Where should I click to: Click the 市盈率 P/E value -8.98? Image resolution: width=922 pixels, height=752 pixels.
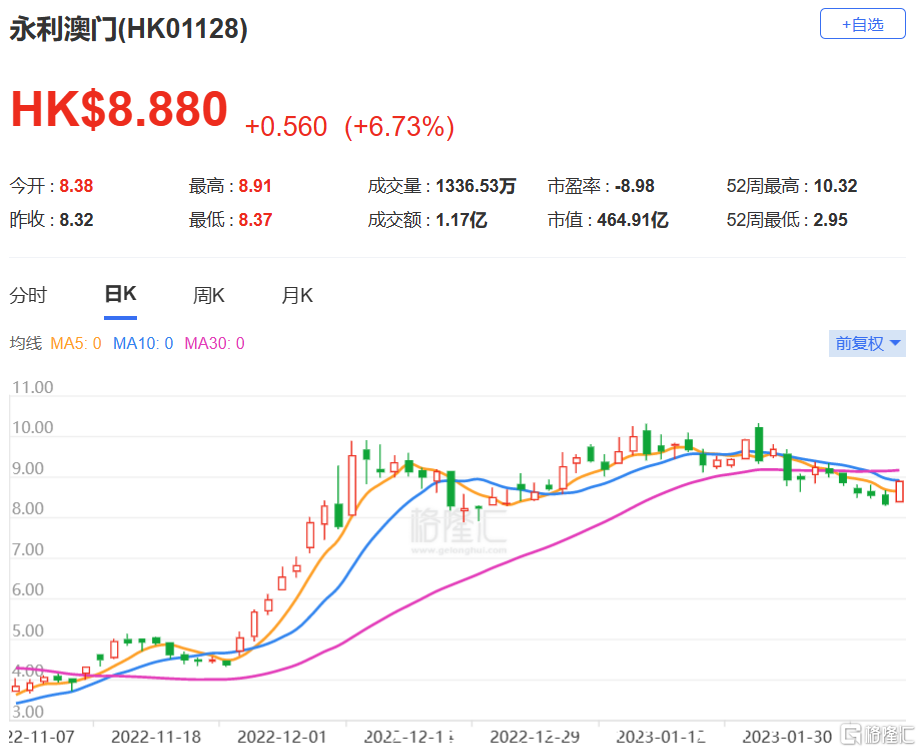tap(634, 186)
